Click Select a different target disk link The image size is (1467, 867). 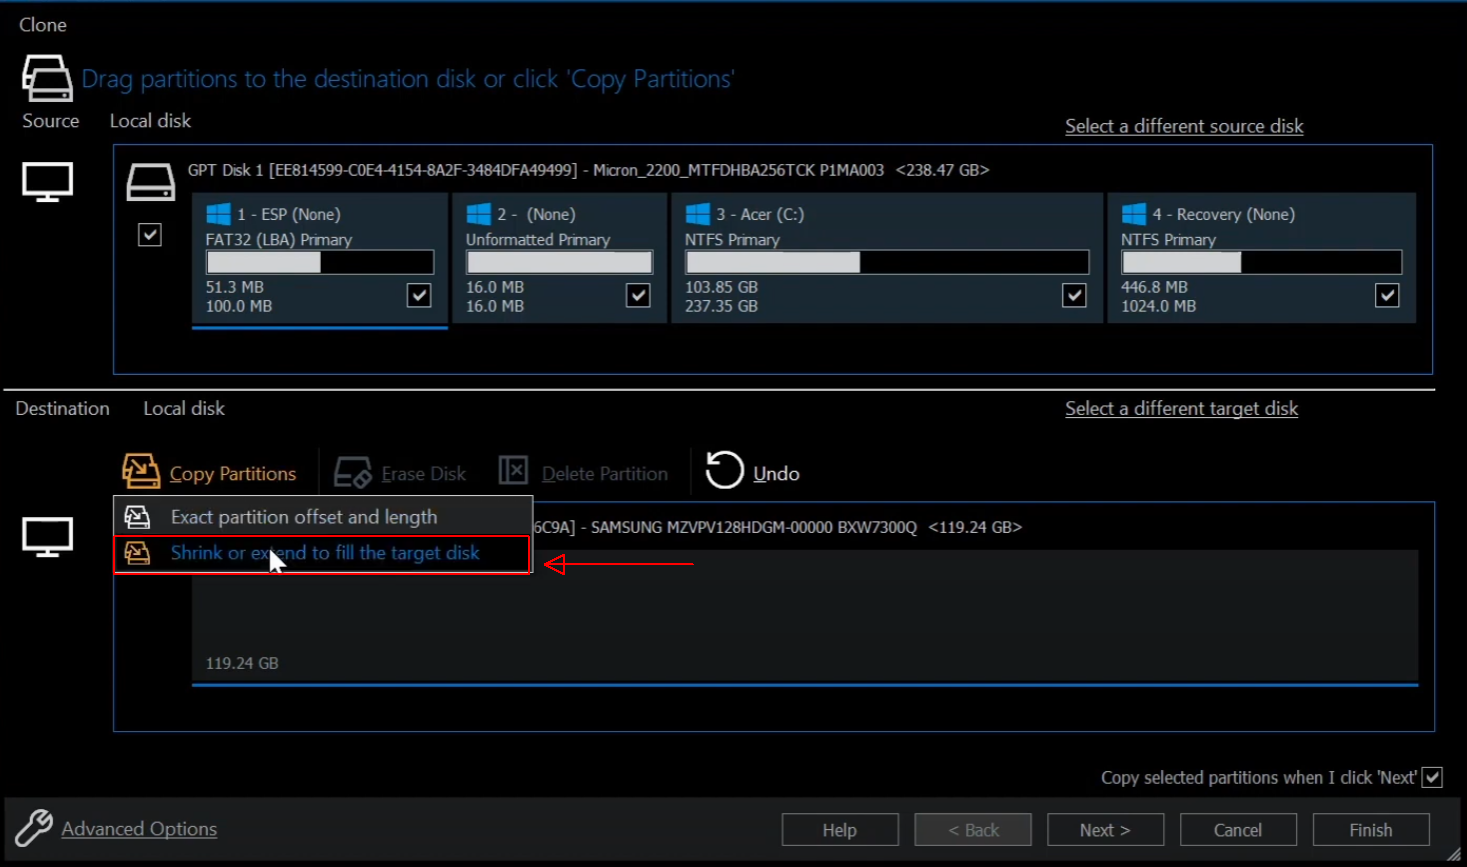[1181, 408]
